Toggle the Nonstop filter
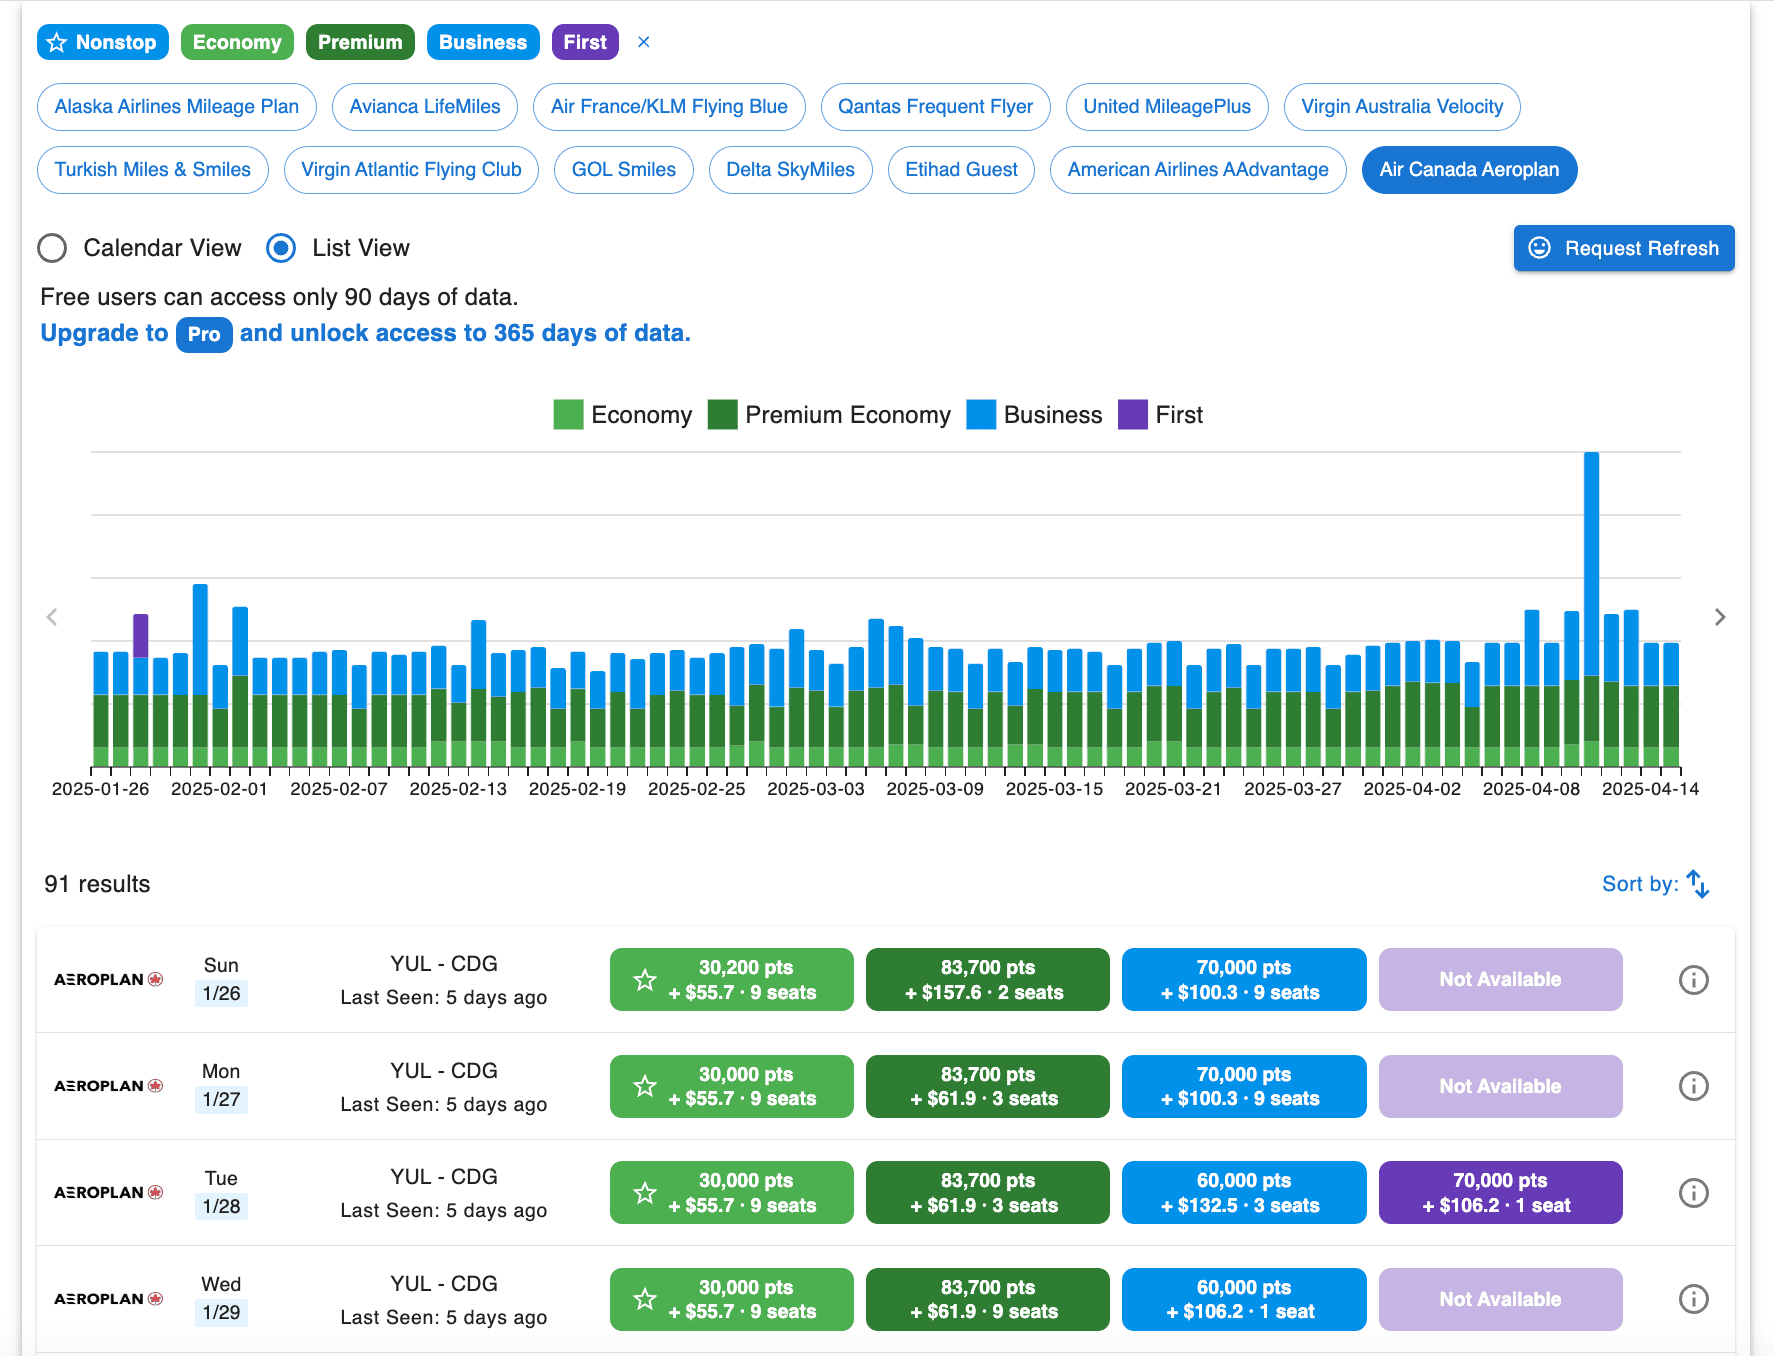The width and height of the screenshot is (1774, 1356). (103, 42)
